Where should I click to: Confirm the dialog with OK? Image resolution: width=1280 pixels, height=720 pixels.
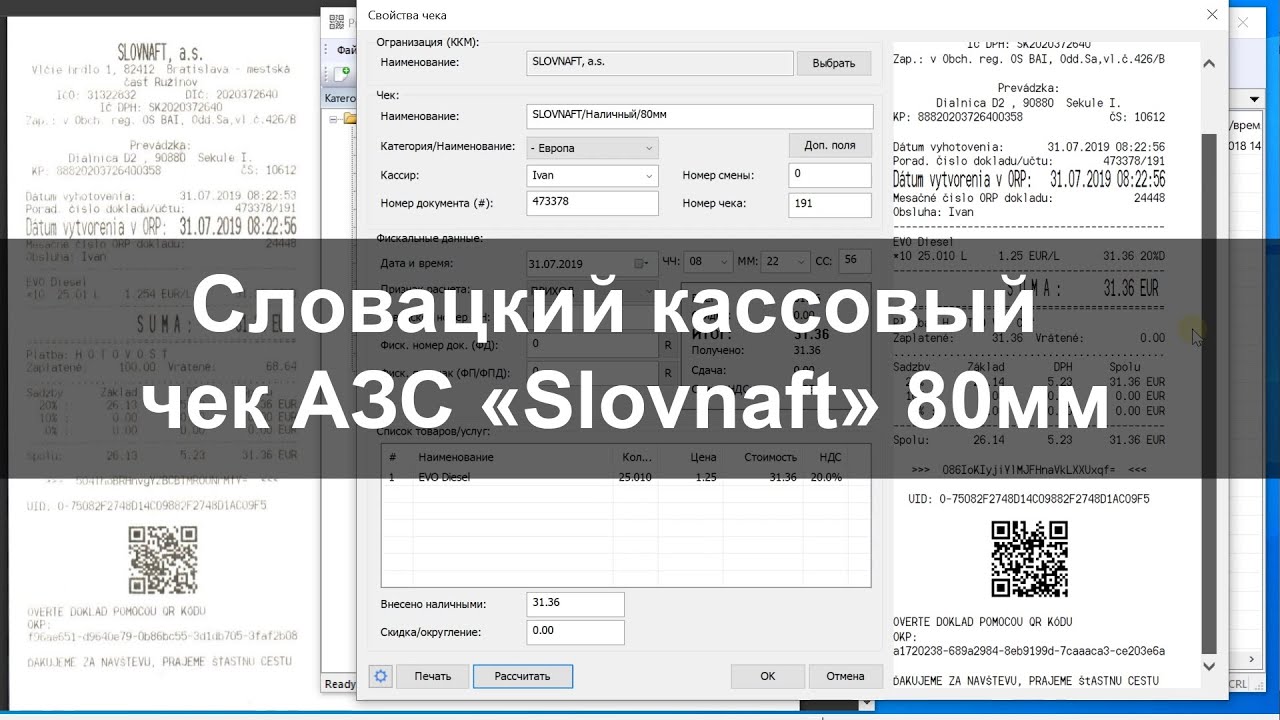[767, 676]
